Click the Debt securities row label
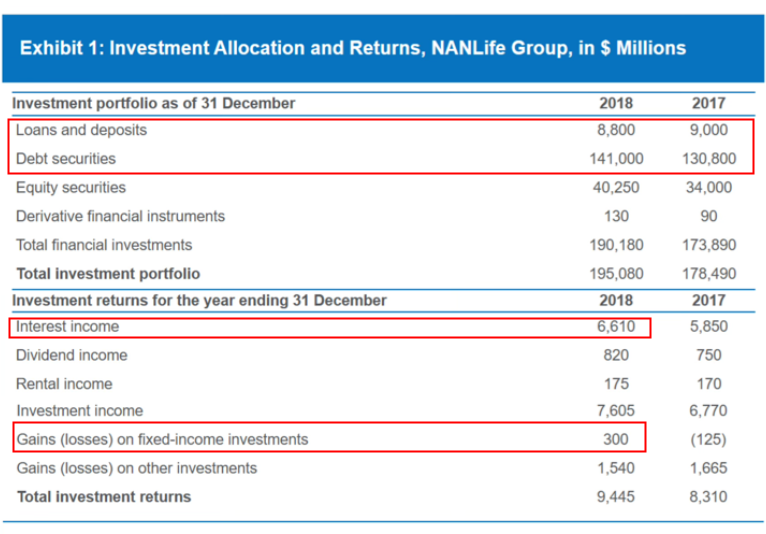The height and width of the screenshot is (534, 766). [66, 158]
